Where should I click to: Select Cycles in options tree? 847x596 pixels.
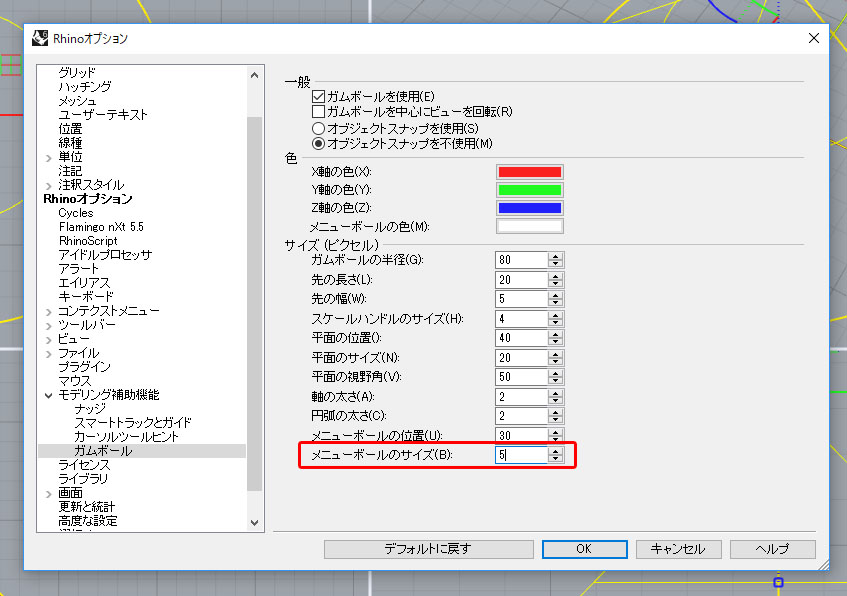click(x=76, y=213)
